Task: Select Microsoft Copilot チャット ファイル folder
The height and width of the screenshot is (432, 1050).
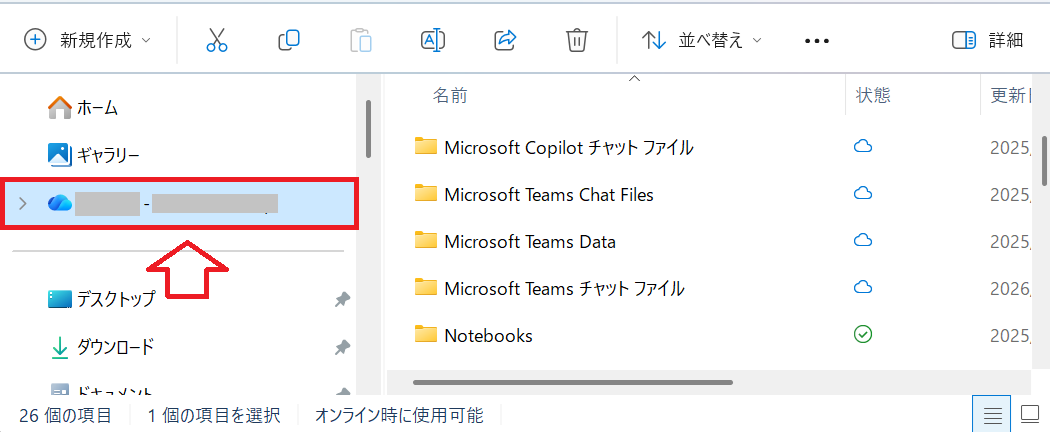Action: (x=569, y=147)
